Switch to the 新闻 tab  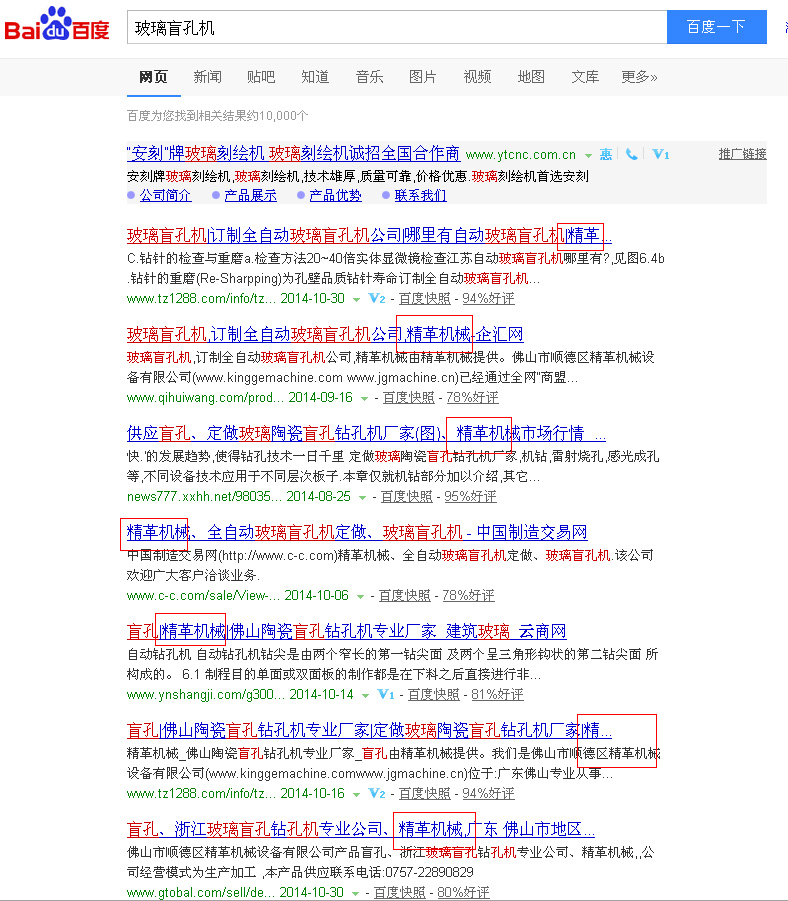coord(207,76)
